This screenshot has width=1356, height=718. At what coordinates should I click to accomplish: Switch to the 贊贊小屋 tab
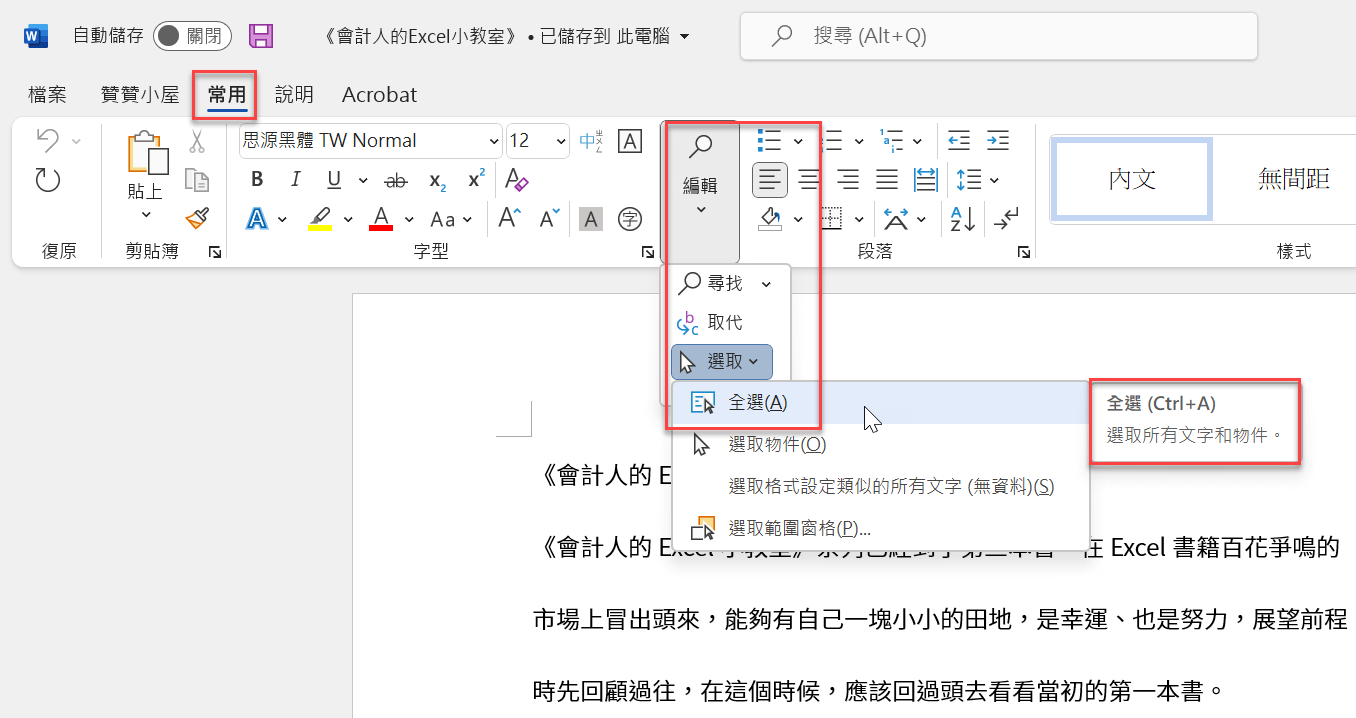pos(140,95)
